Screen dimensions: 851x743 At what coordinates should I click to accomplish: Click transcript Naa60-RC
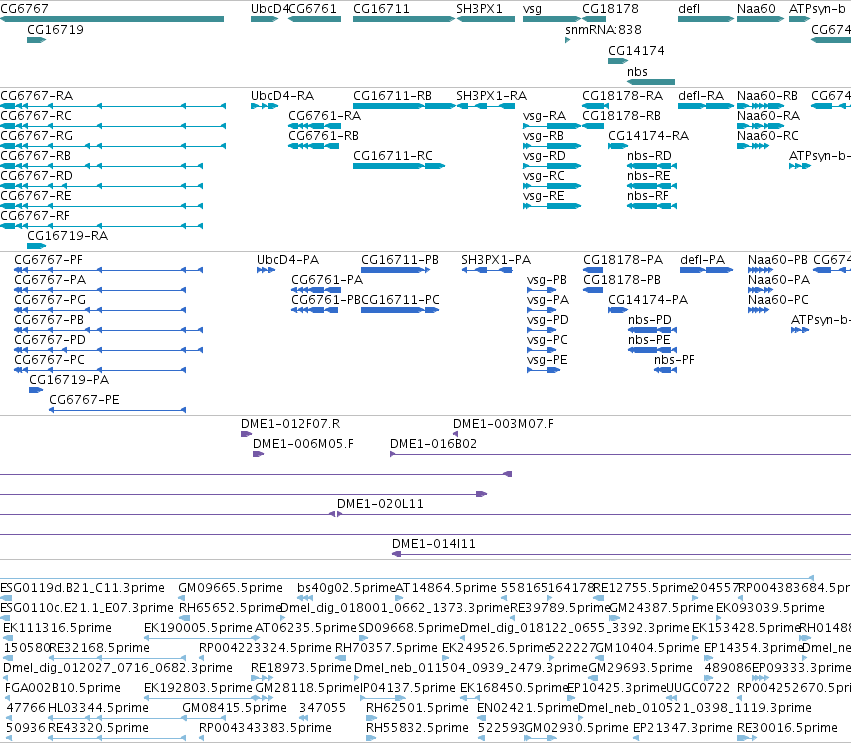[x=753, y=146]
